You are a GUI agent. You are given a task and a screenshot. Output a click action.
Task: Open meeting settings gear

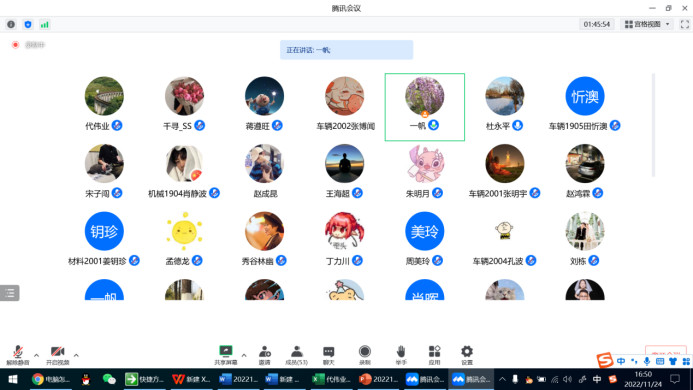(x=467, y=355)
